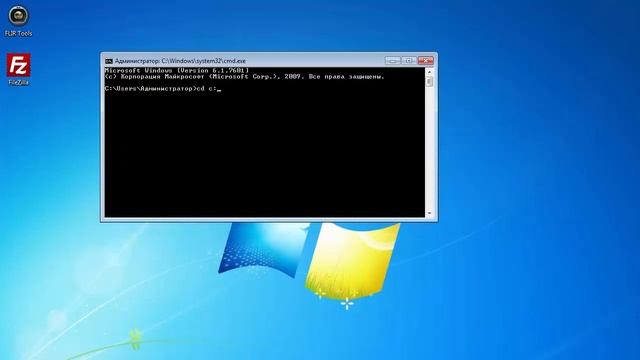The width and height of the screenshot is (640, 360).
Task: Click the Microsoft Corp. 2009 copyright line
Action: 244,76
